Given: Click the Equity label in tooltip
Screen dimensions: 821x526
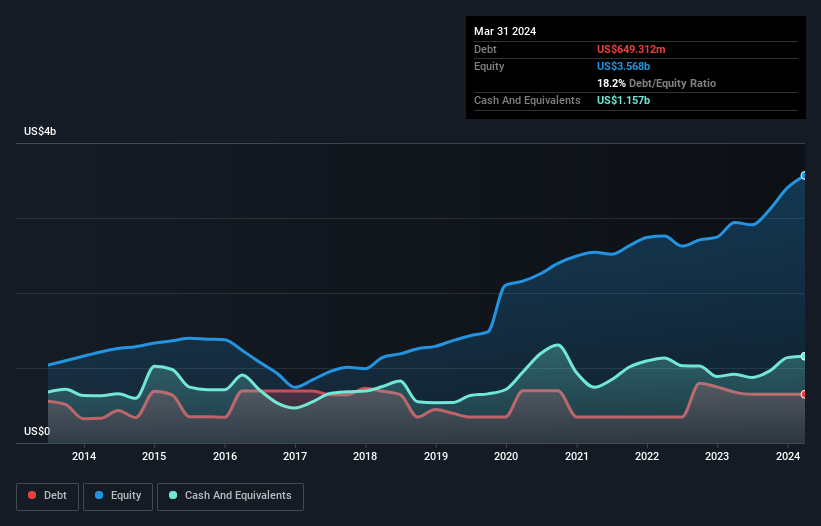Looking at the screenshot, I should tap(489, 66).
